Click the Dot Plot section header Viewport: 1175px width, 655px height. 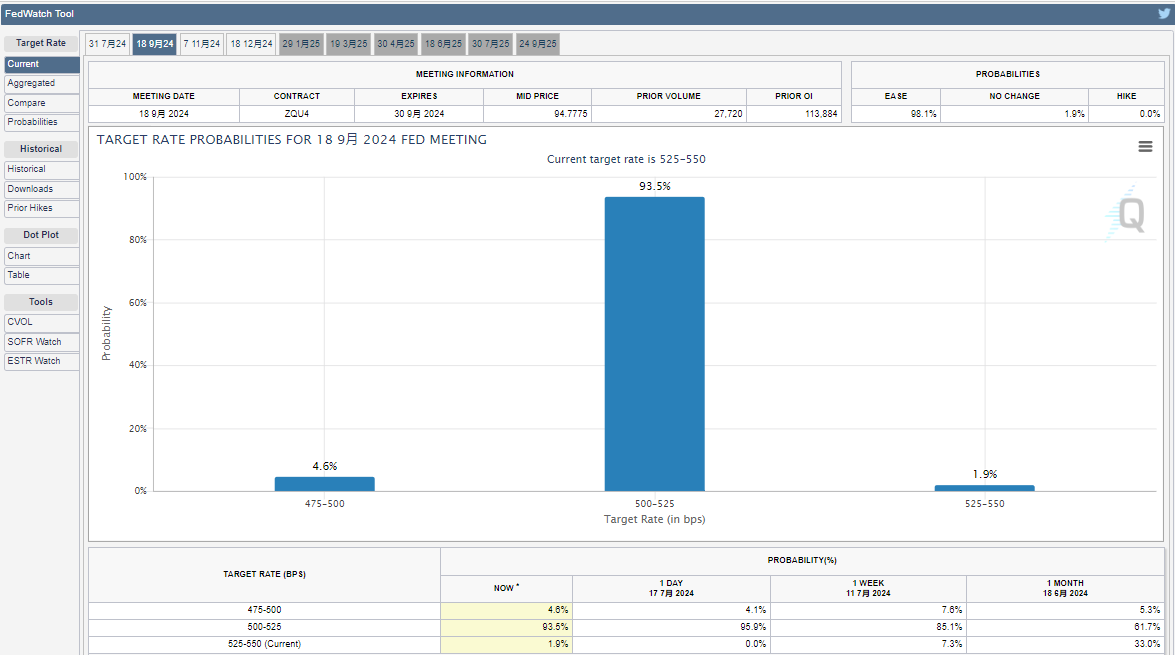[x=41, y=235]
